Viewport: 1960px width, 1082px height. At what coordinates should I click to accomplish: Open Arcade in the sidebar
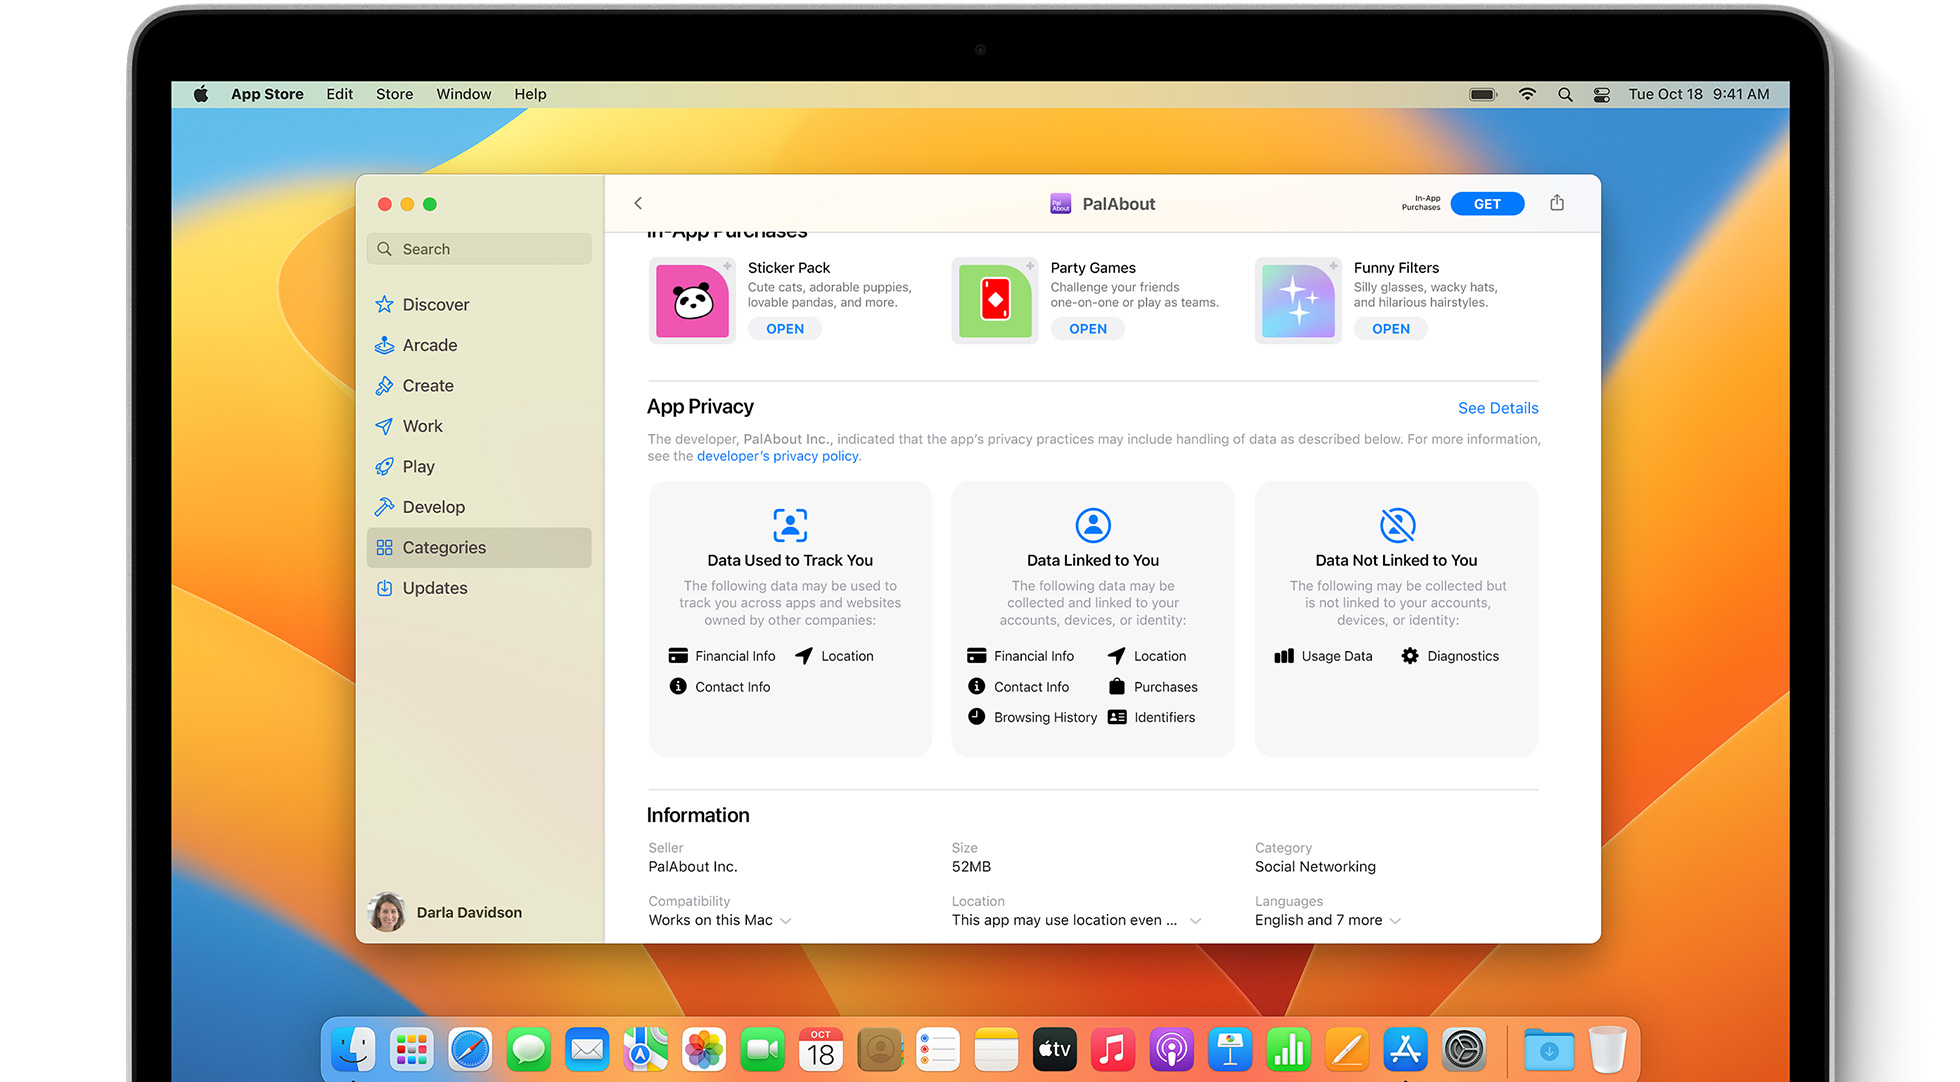[x=429, y=345]
